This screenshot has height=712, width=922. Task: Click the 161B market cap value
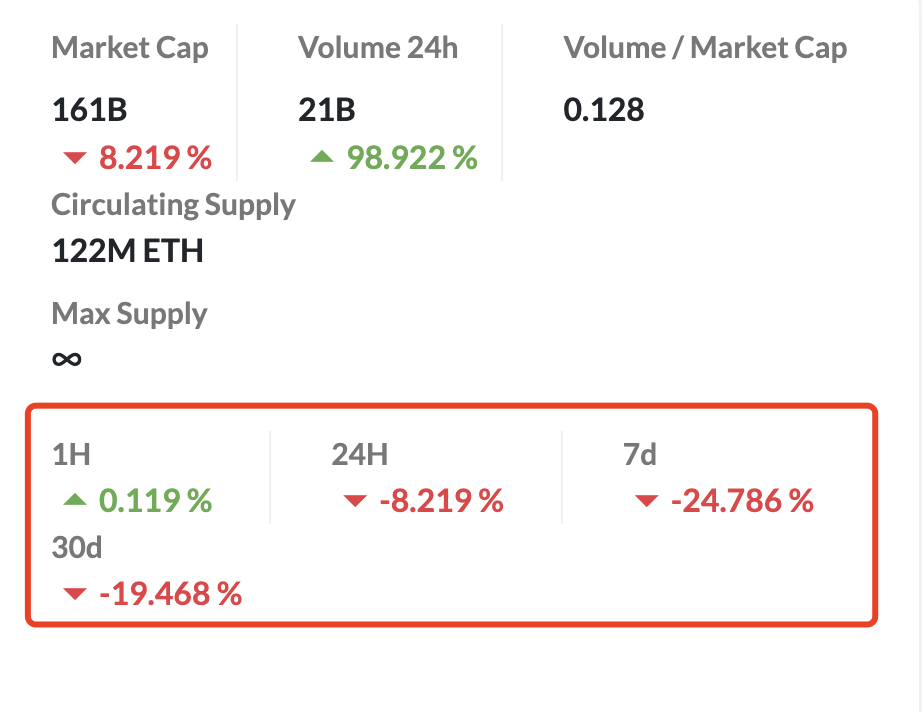(89, 110)
